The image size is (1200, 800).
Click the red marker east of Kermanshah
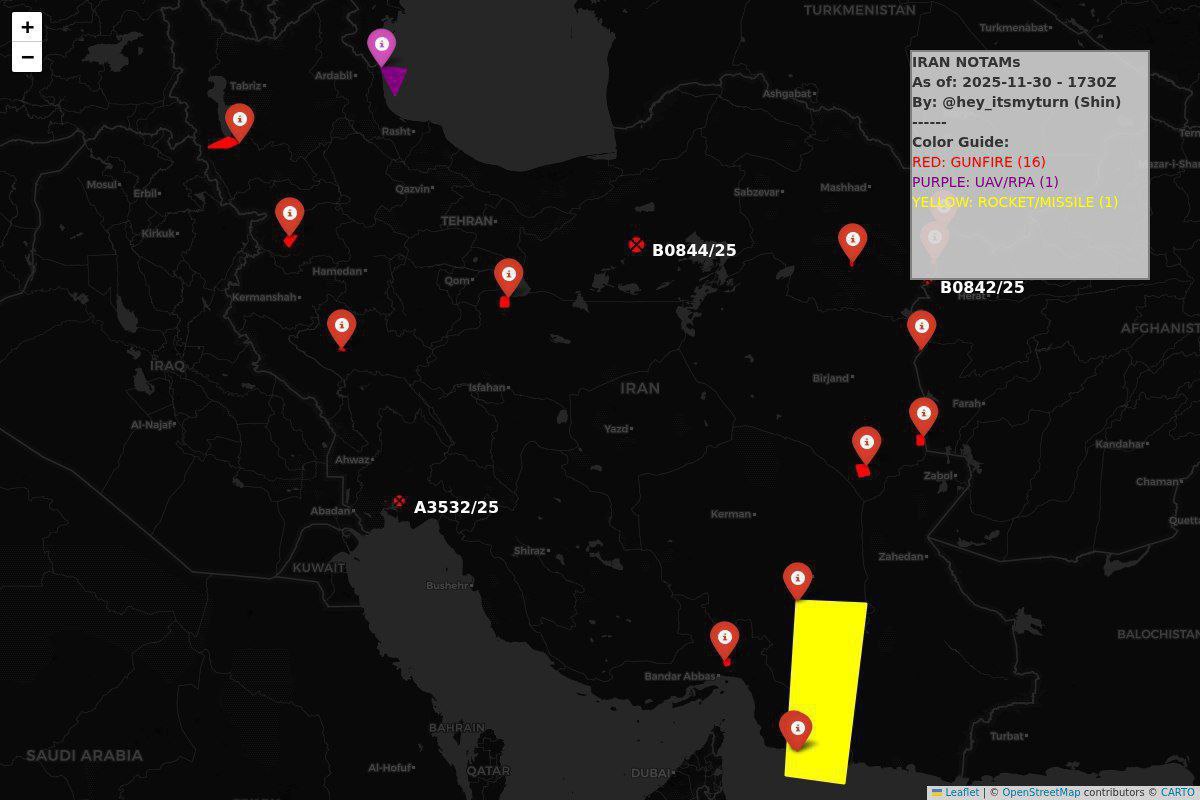coord(341,327)
